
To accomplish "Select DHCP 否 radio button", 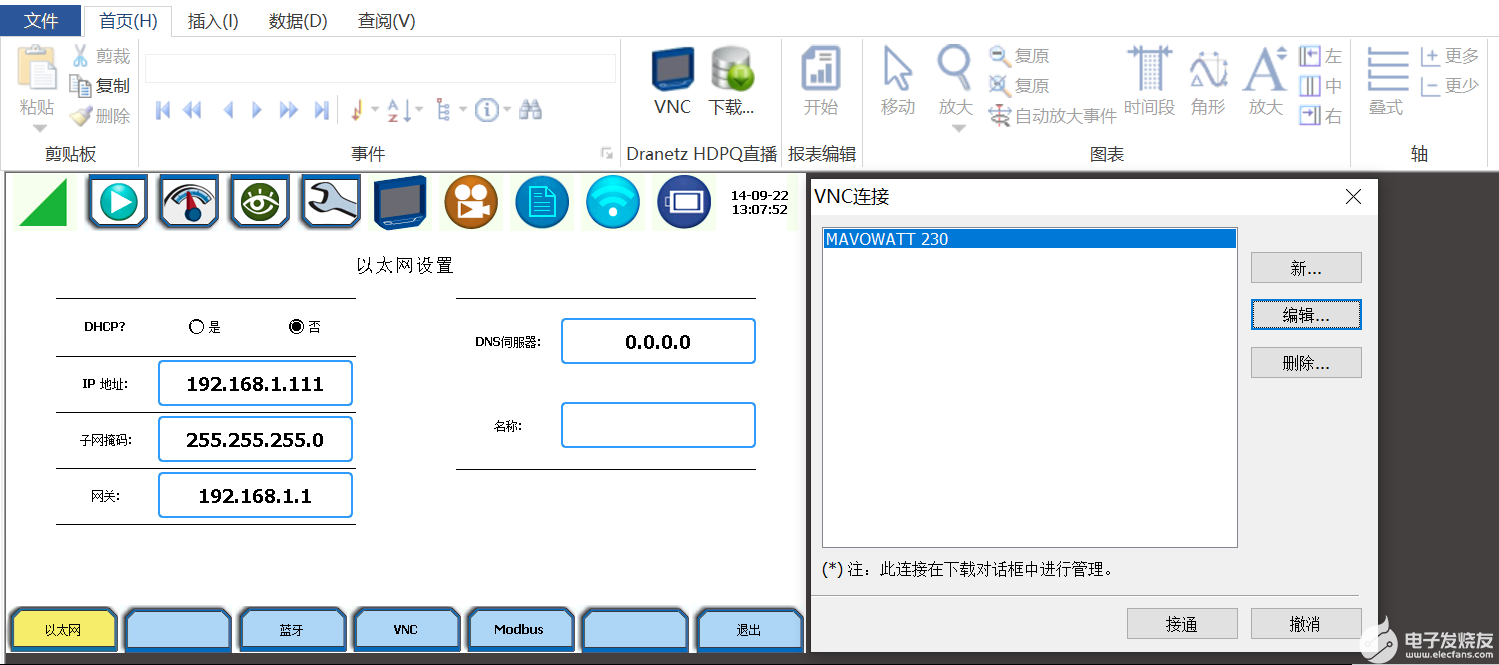I will (296, 327).
